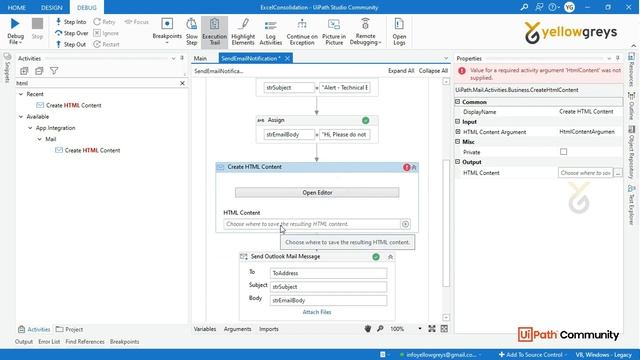Click Expand All in designer
This screenshot has height=360, width=640.
click(x=401, y=71)
